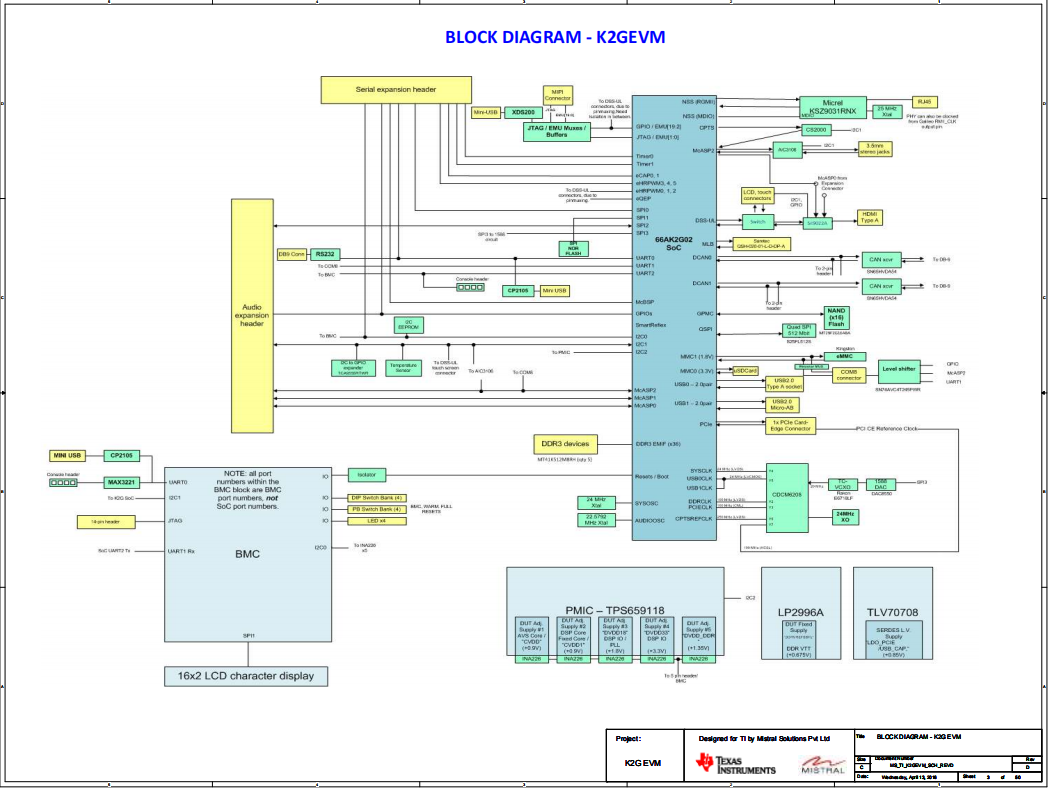
Task: Select the 16x2 LCD character display block
Action: tap(246, 676)
